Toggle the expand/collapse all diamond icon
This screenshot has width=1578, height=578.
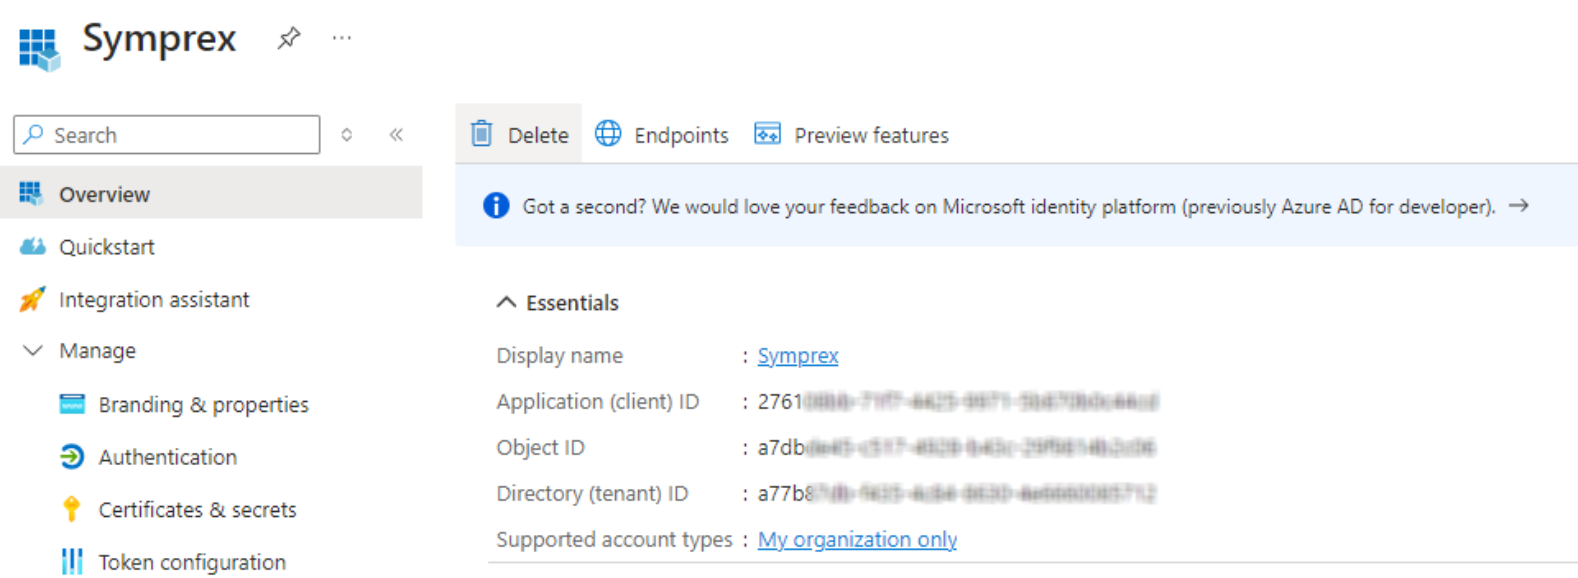click(347, 135)
